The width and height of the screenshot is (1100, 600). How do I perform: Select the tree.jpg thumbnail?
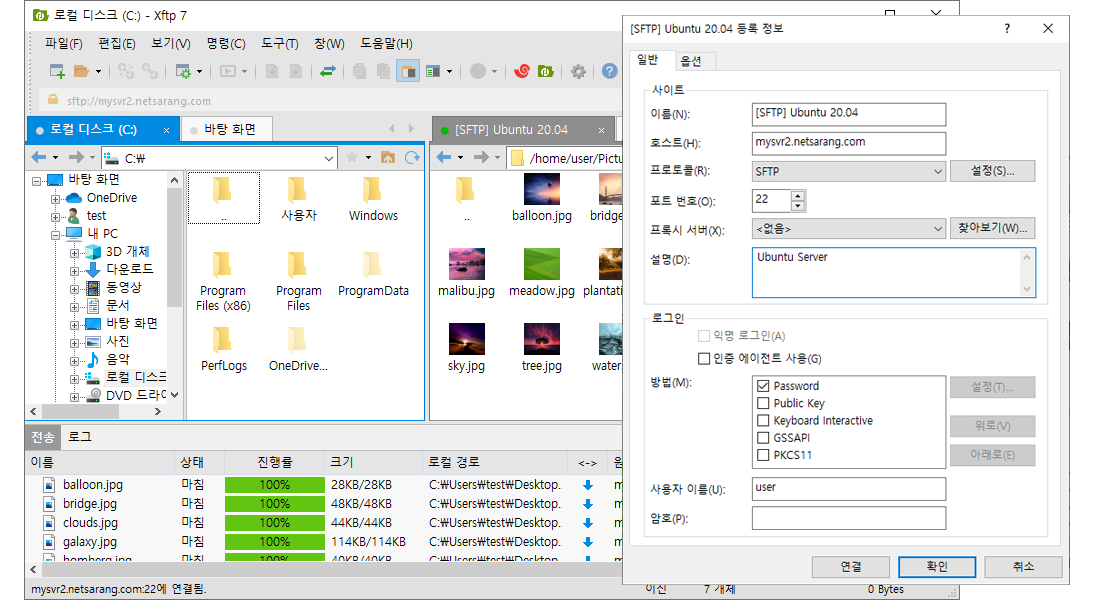click(x=542, y=339)
